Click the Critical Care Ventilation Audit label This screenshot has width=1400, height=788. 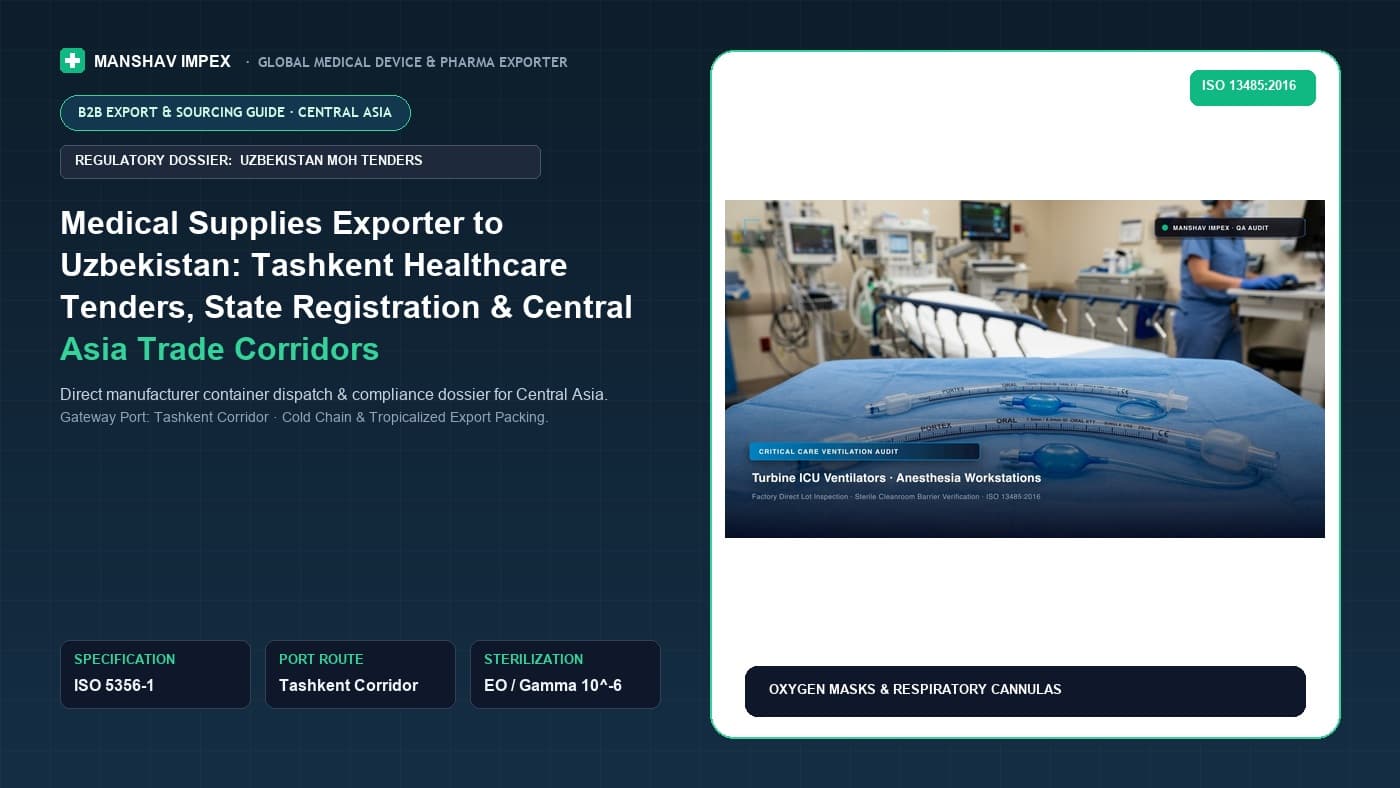coord(864,452)
